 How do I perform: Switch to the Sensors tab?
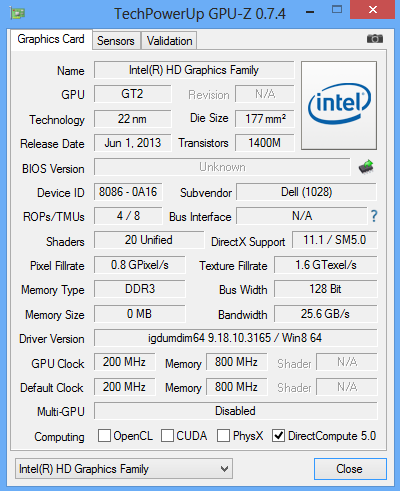(116, 41)
